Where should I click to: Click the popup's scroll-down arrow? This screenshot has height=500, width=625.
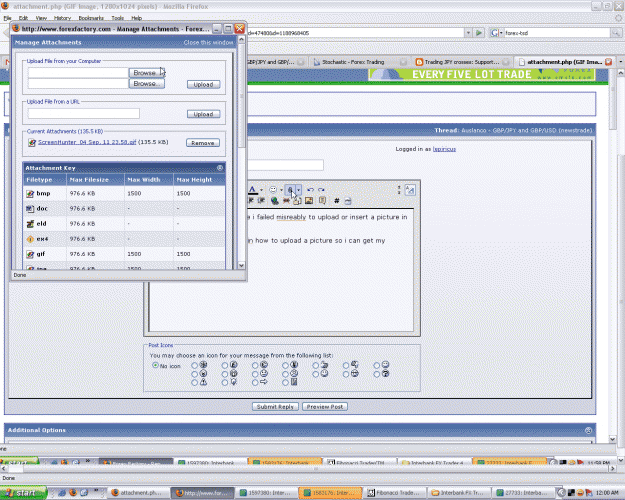pyautogui.click(x=241, y=265)
